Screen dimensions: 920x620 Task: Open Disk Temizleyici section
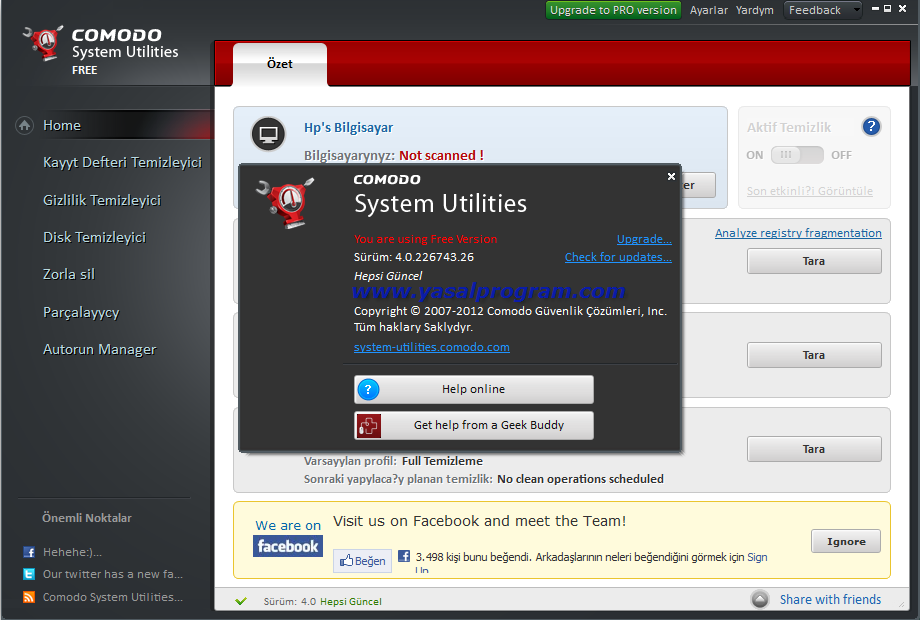94,238
